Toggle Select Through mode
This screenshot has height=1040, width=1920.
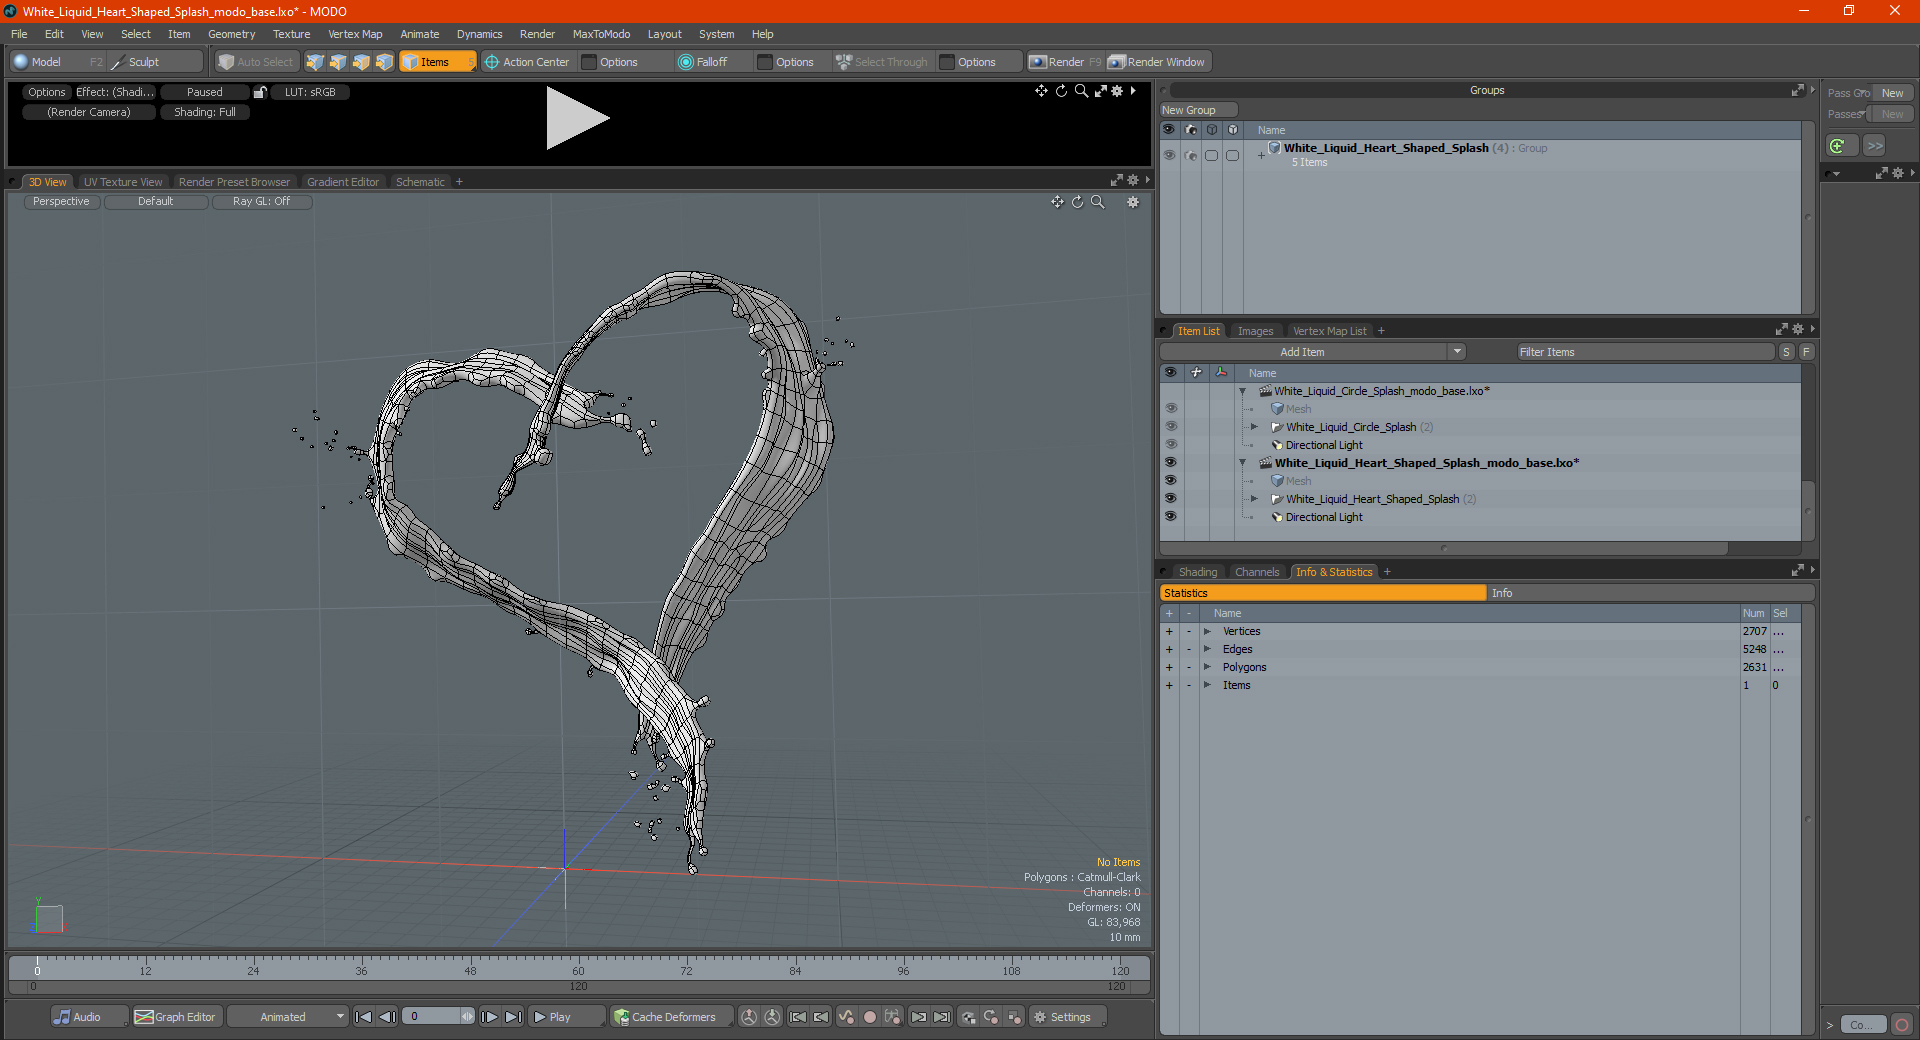882,62
